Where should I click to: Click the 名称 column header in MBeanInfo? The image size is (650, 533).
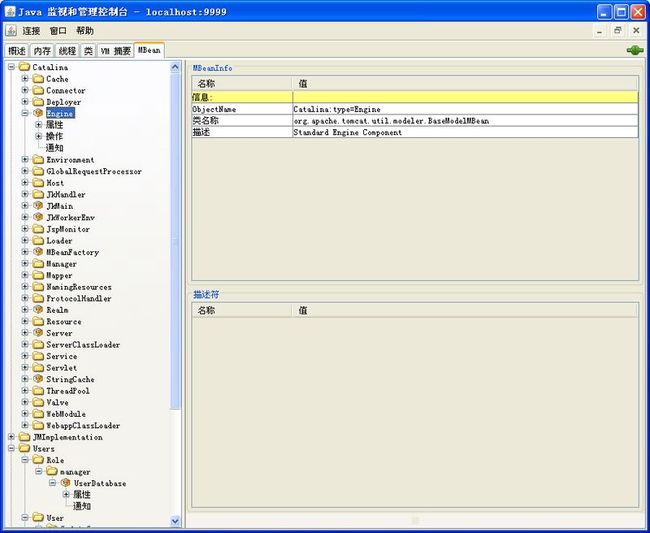click(x=242, y=84)
